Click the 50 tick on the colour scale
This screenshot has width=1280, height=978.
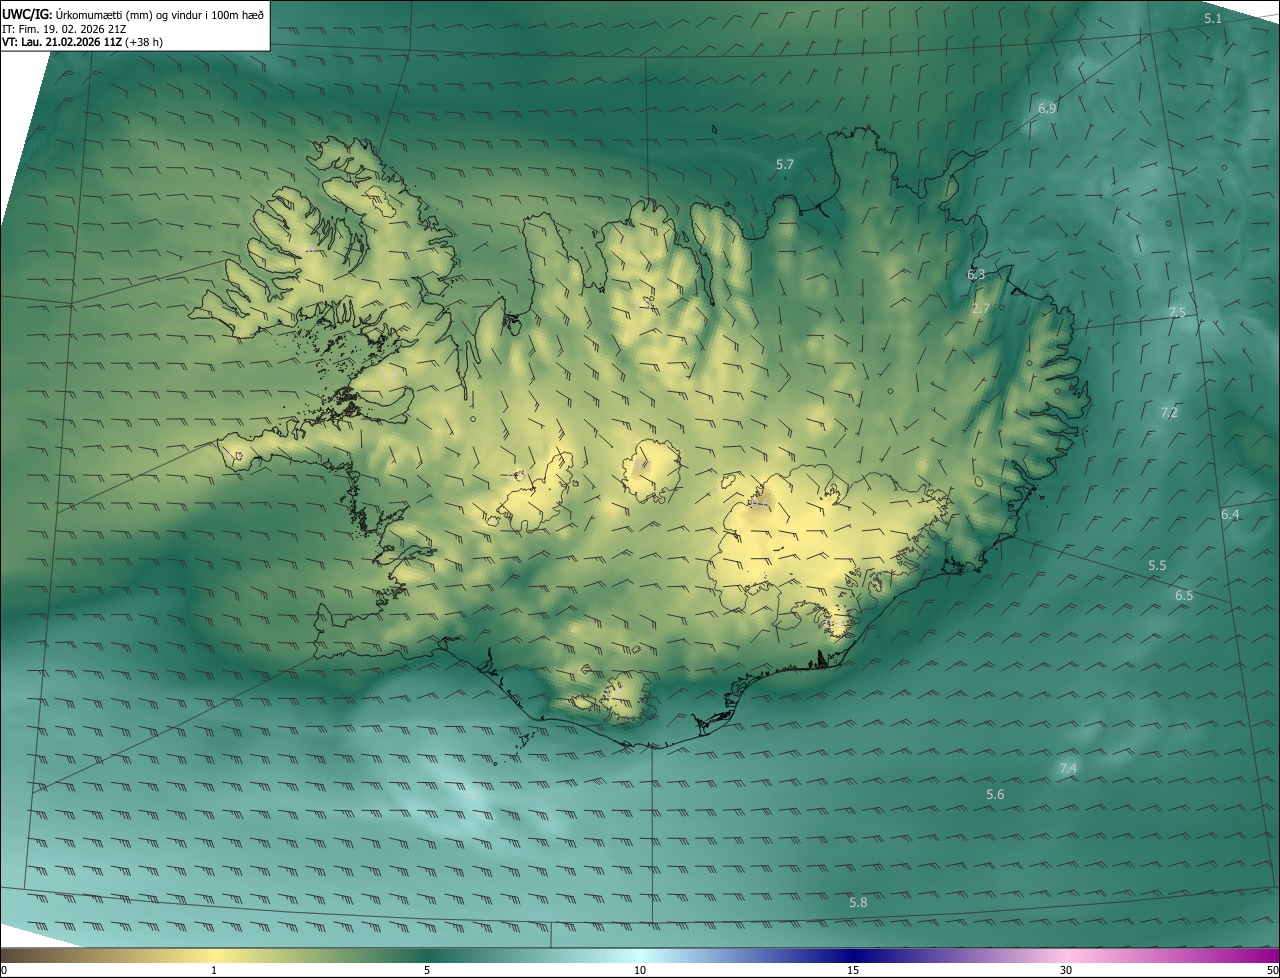point(1272,970)
